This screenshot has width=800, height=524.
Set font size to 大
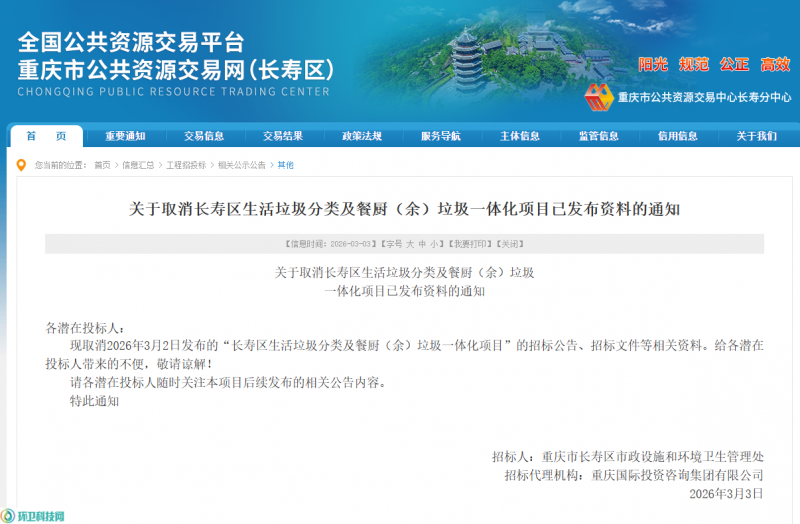[x=409, y=244]
